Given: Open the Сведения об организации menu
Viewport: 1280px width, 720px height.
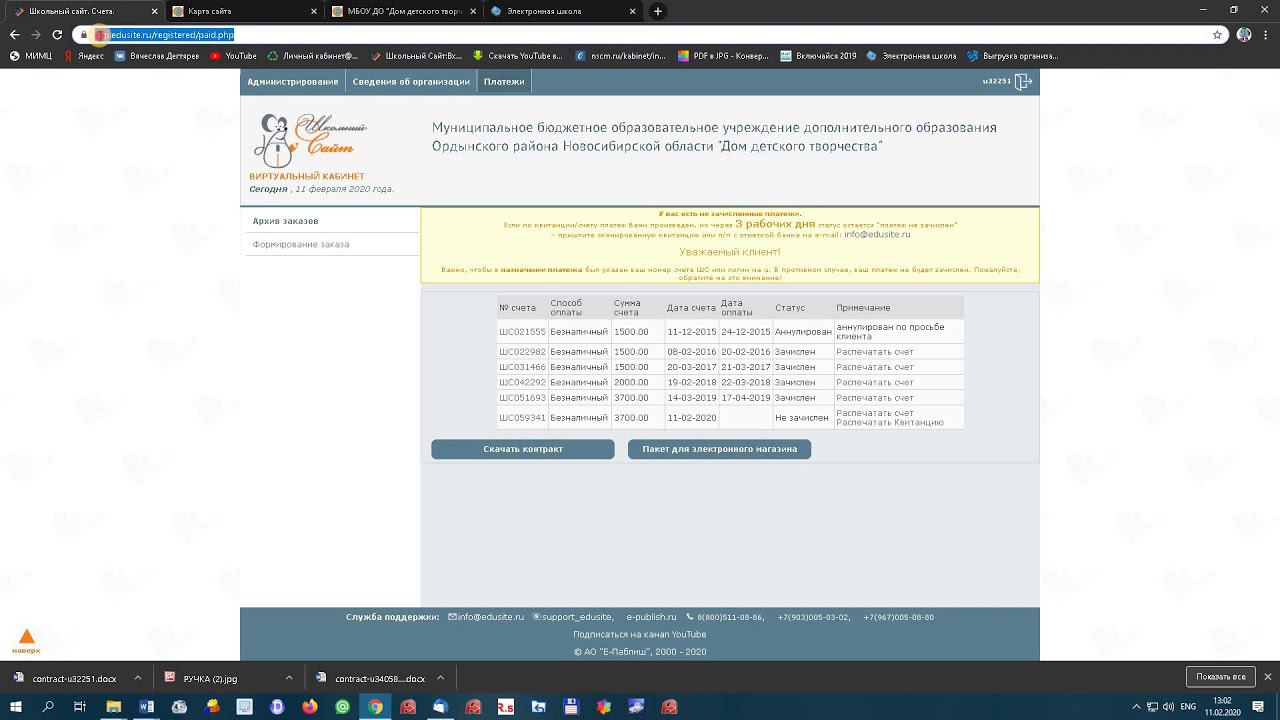Looking at the screenshot, I should click(x=411, y=82).
